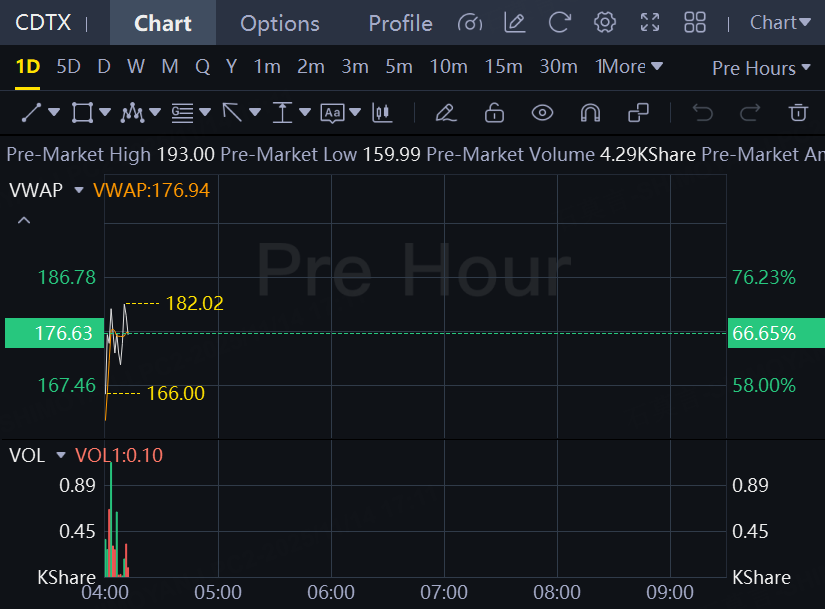
Task: Enter fullscreen with the expand icon
Action: coord(650,23)
